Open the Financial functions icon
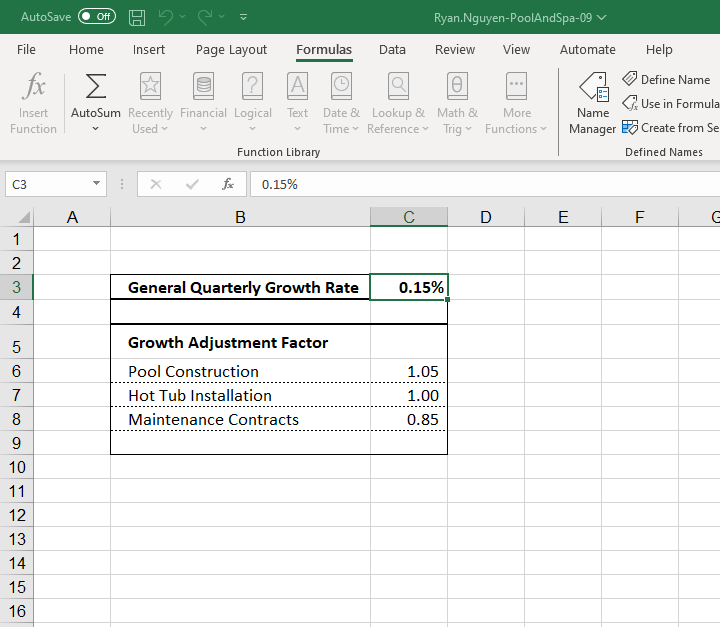 point(203,86)
